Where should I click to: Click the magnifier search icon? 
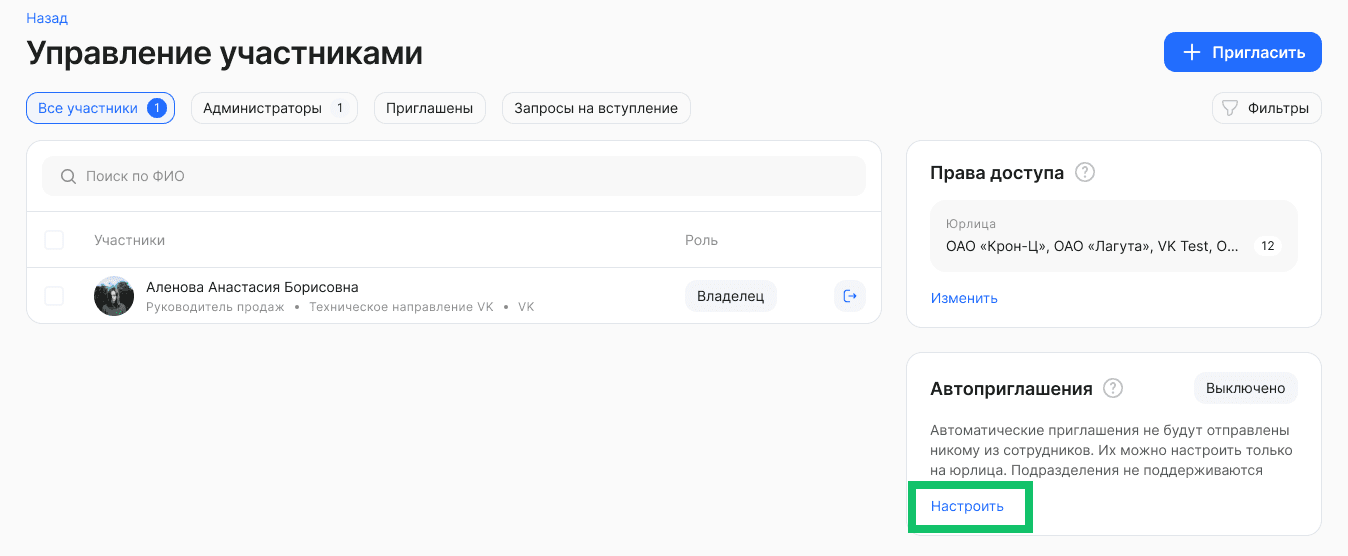[69, 176]
